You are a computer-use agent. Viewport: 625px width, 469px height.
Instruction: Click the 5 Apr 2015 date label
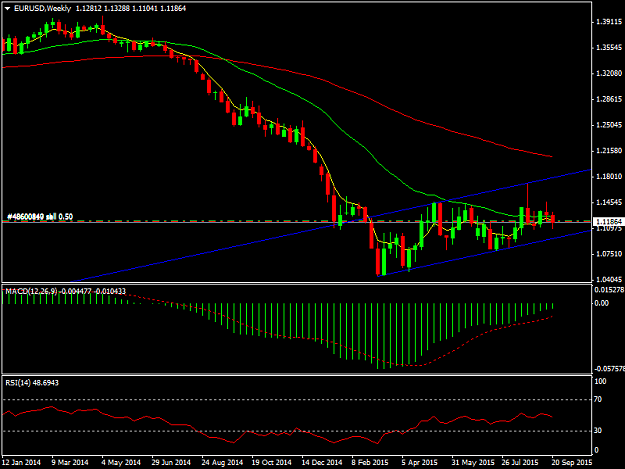(419, 462)
